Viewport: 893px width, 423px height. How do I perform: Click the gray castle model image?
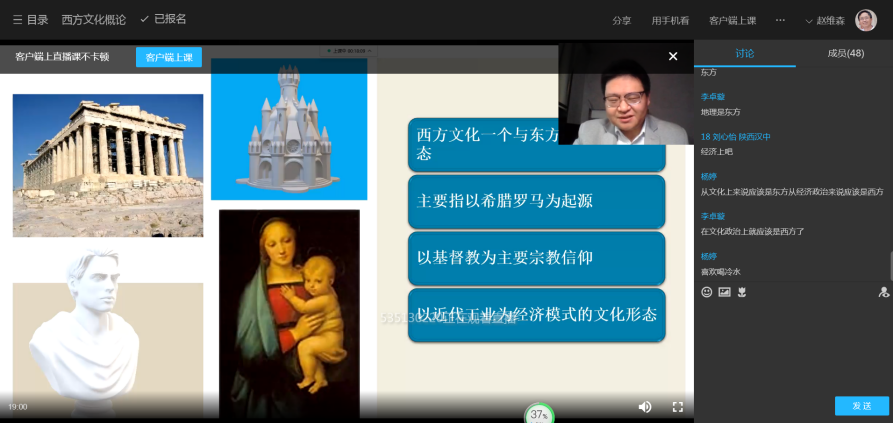289,129
